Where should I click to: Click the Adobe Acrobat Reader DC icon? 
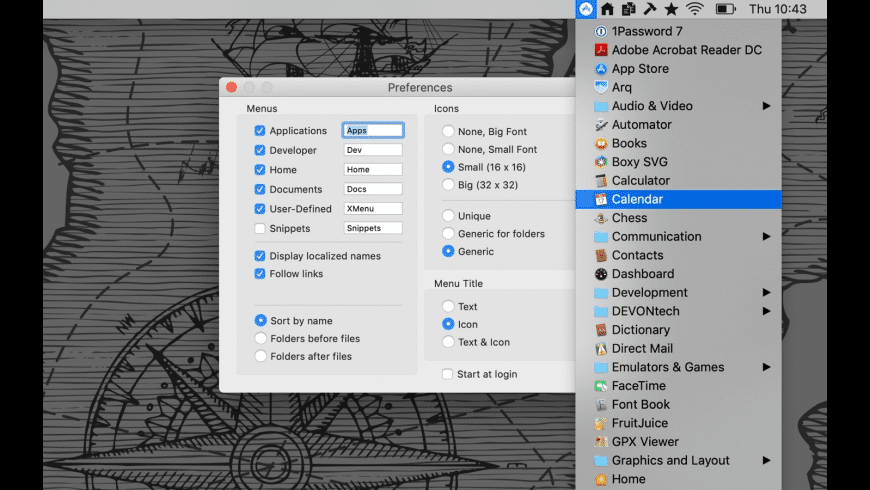(601, 50)
